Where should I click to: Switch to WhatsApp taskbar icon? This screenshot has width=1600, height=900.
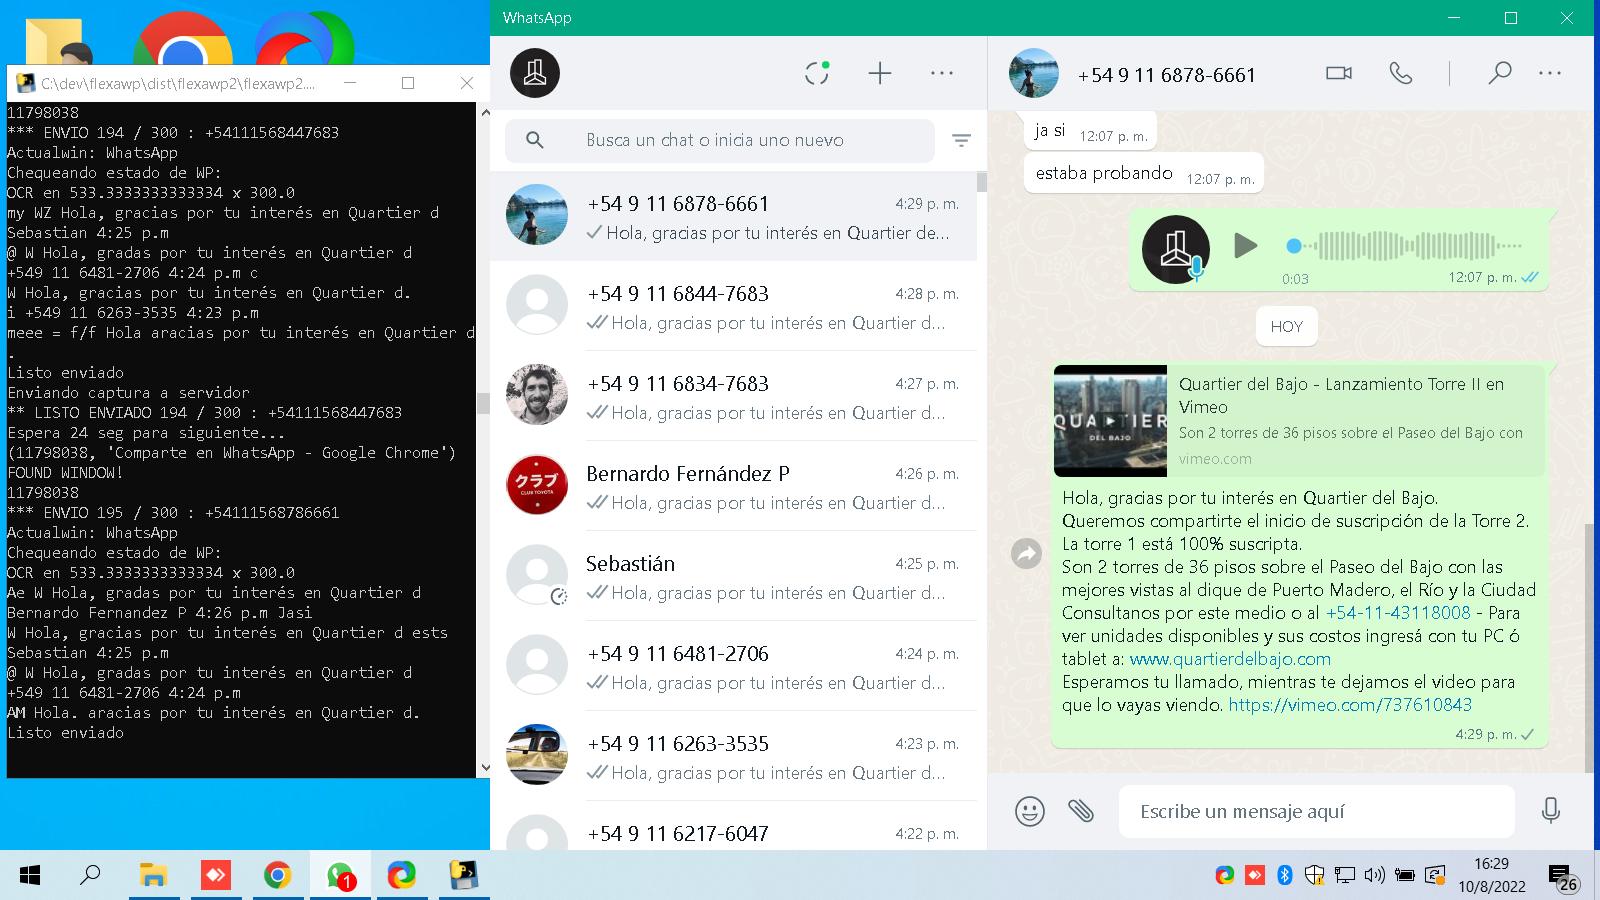point(340,875)
